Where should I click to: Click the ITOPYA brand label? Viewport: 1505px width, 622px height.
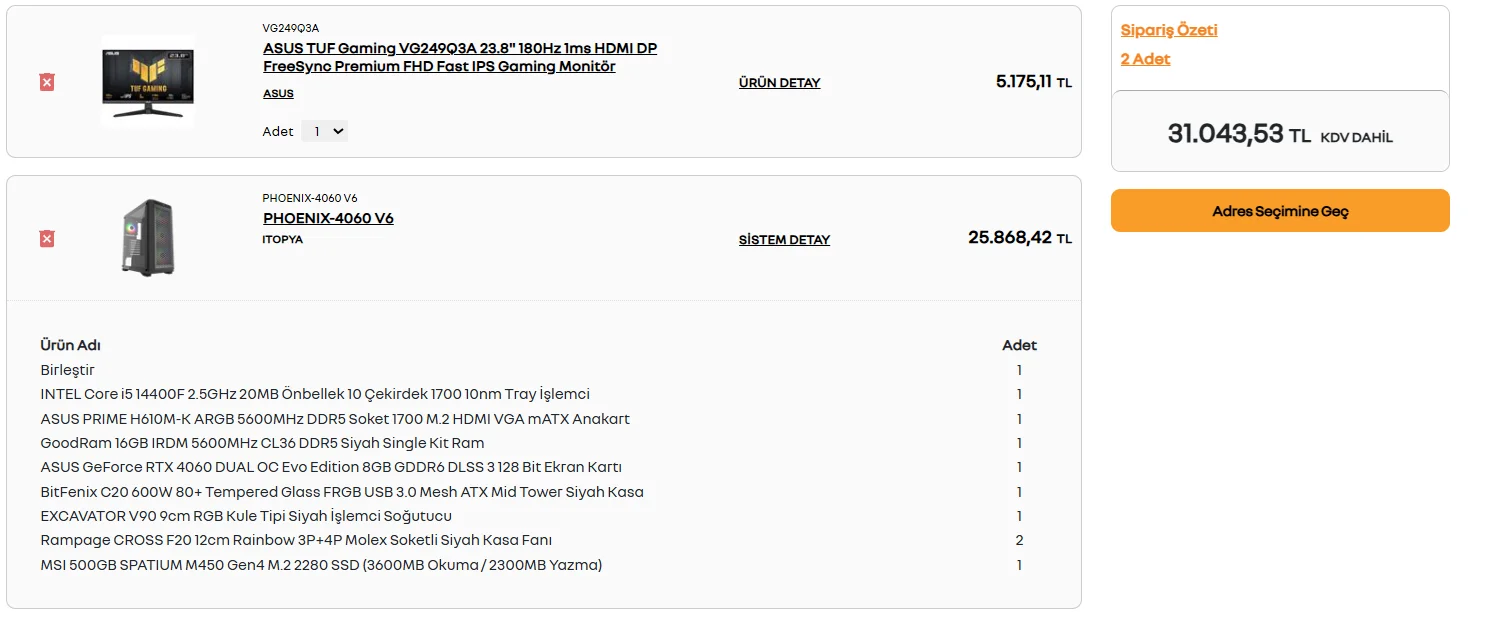(282, 239)
